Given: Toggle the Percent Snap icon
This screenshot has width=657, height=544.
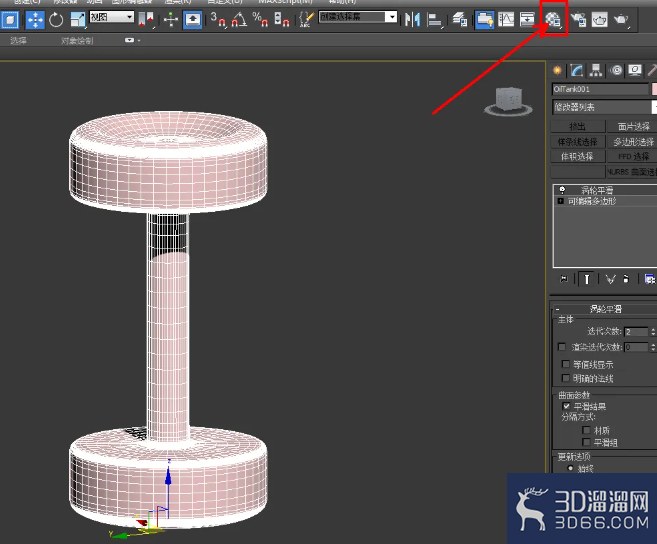Looking at the screenshot, I should pos(260,19).
